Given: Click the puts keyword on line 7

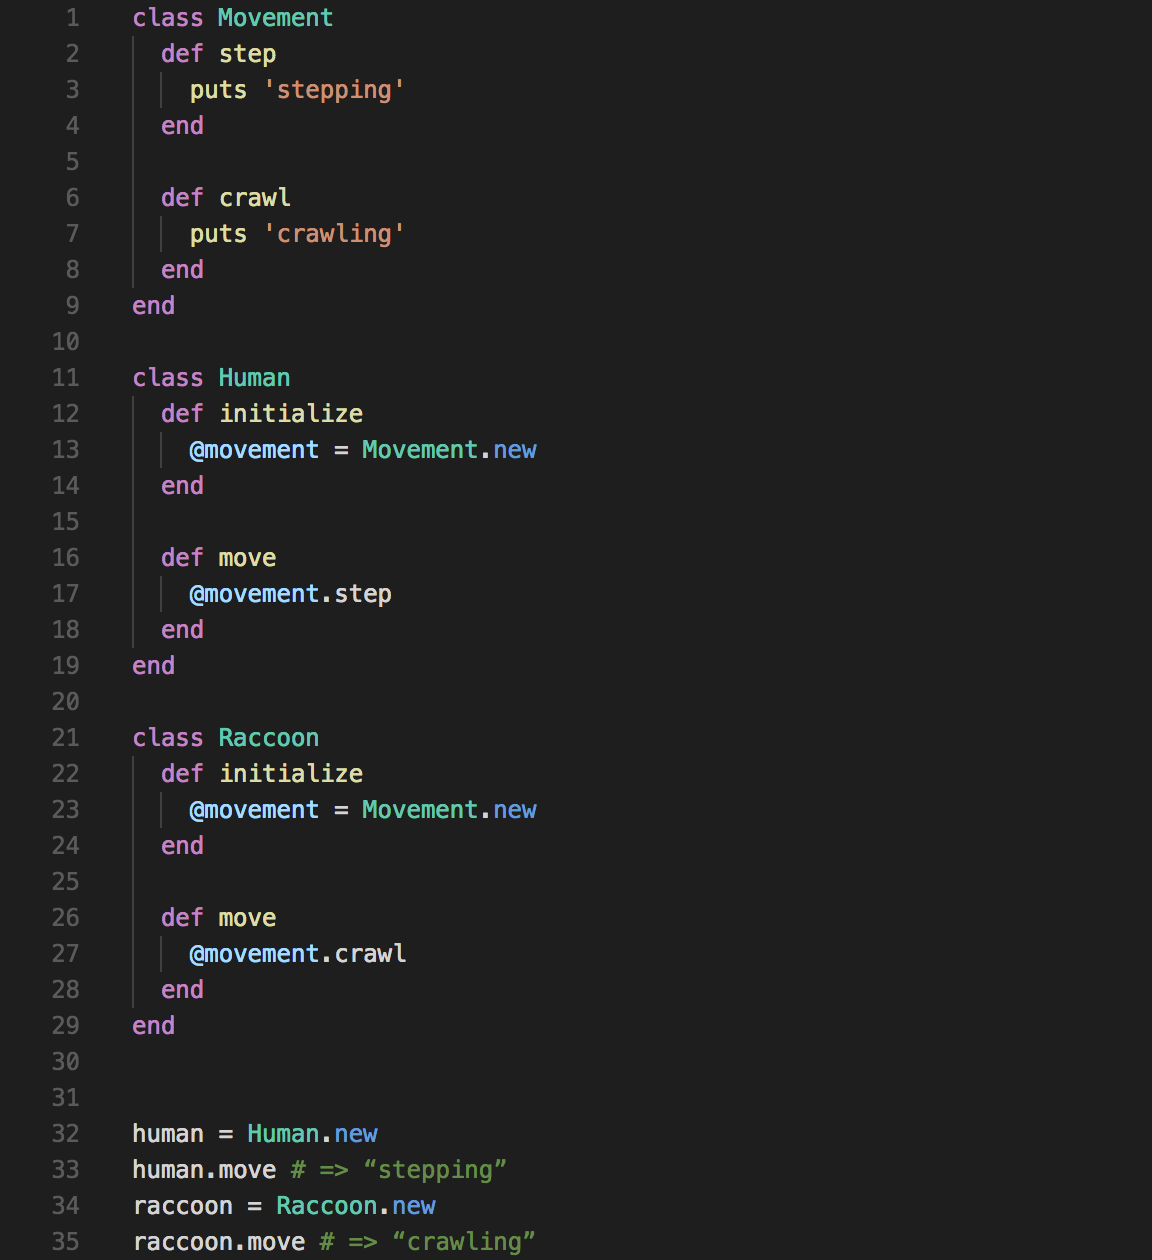Looking at the screenshot, I should pos(218,234).
